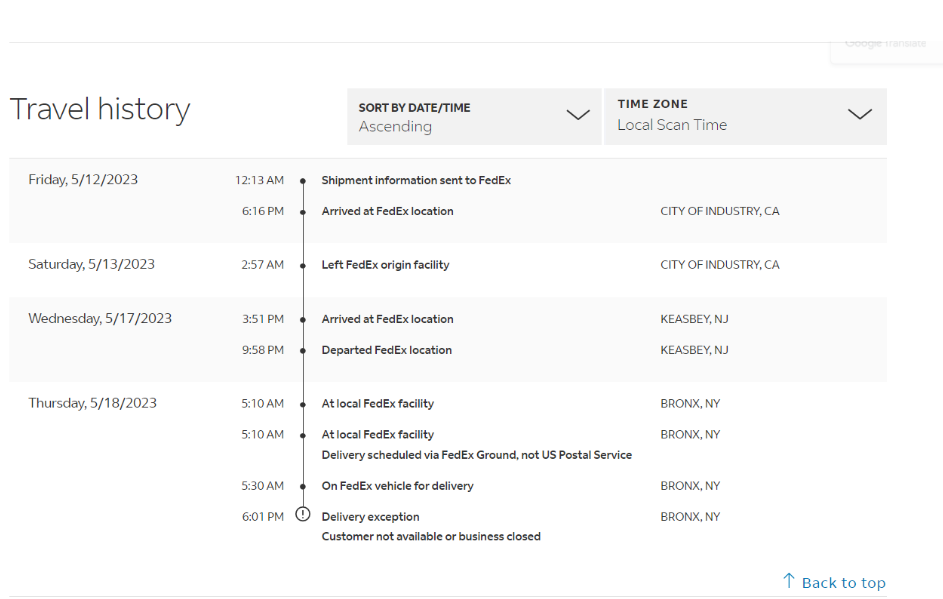
Task: Open the Time Zone dropdown
Action: 744,115
